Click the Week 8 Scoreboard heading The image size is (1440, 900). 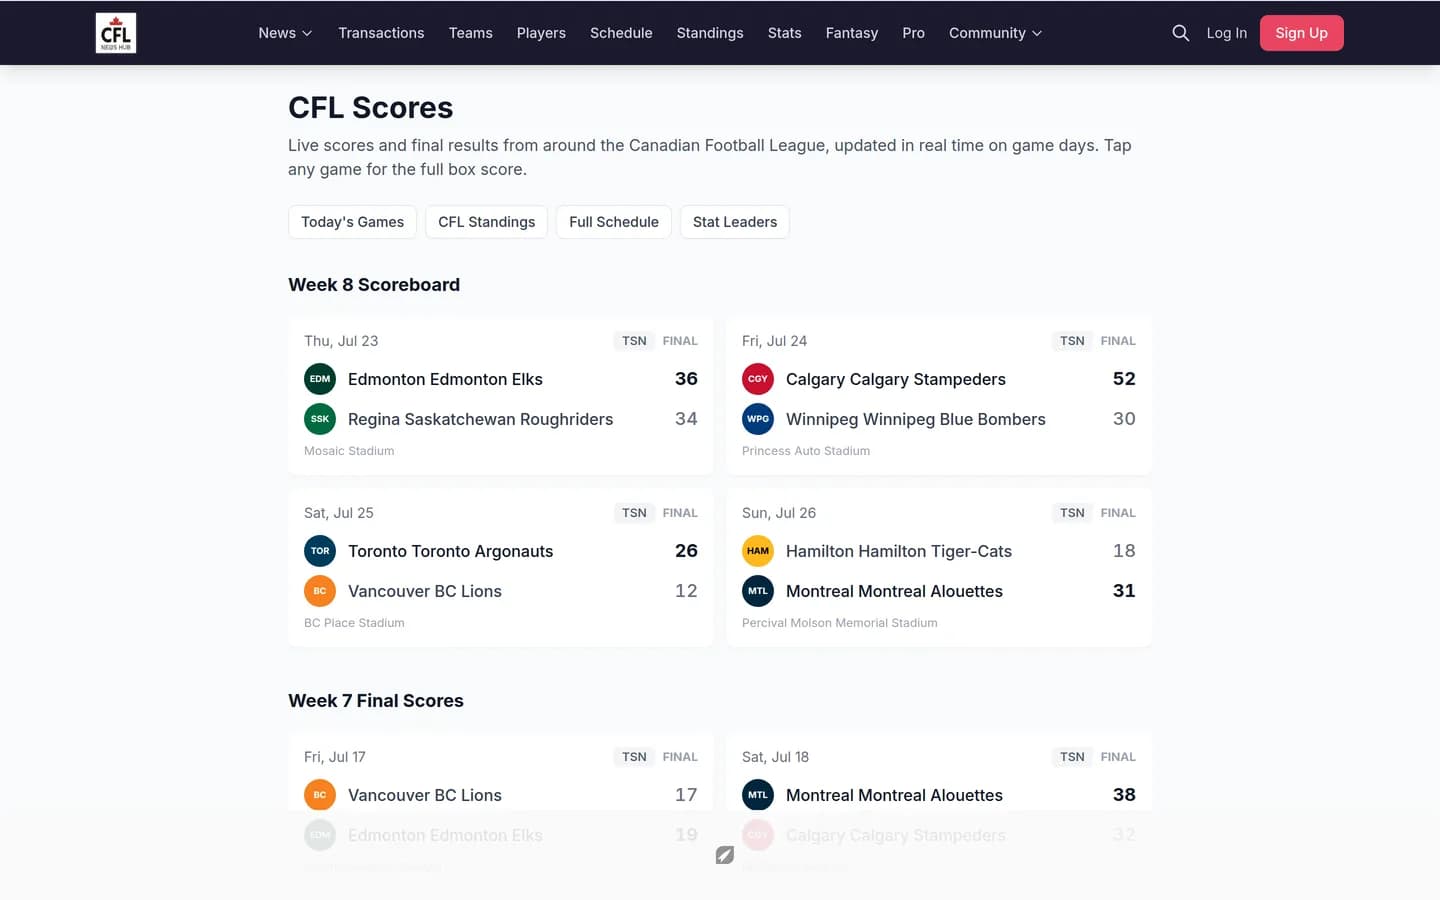pyautogui.click(x=374, y=285)
